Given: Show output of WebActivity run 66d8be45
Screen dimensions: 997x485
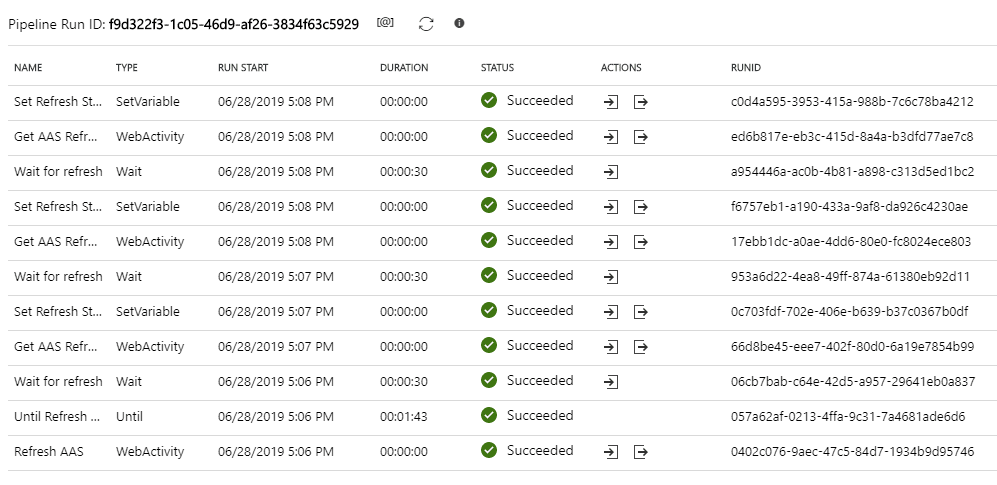Looking at the screenshot, I should tap(641, 347).
